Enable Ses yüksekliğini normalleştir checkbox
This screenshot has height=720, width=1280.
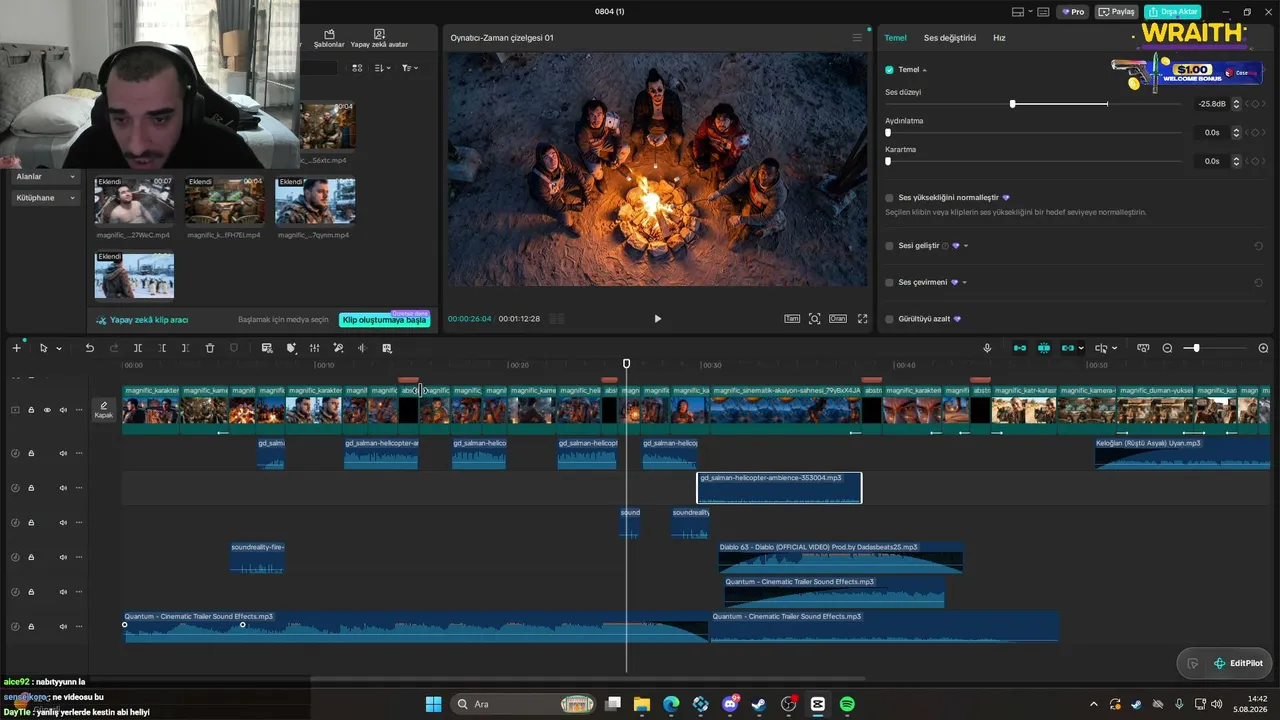click(x=889, y=198)
